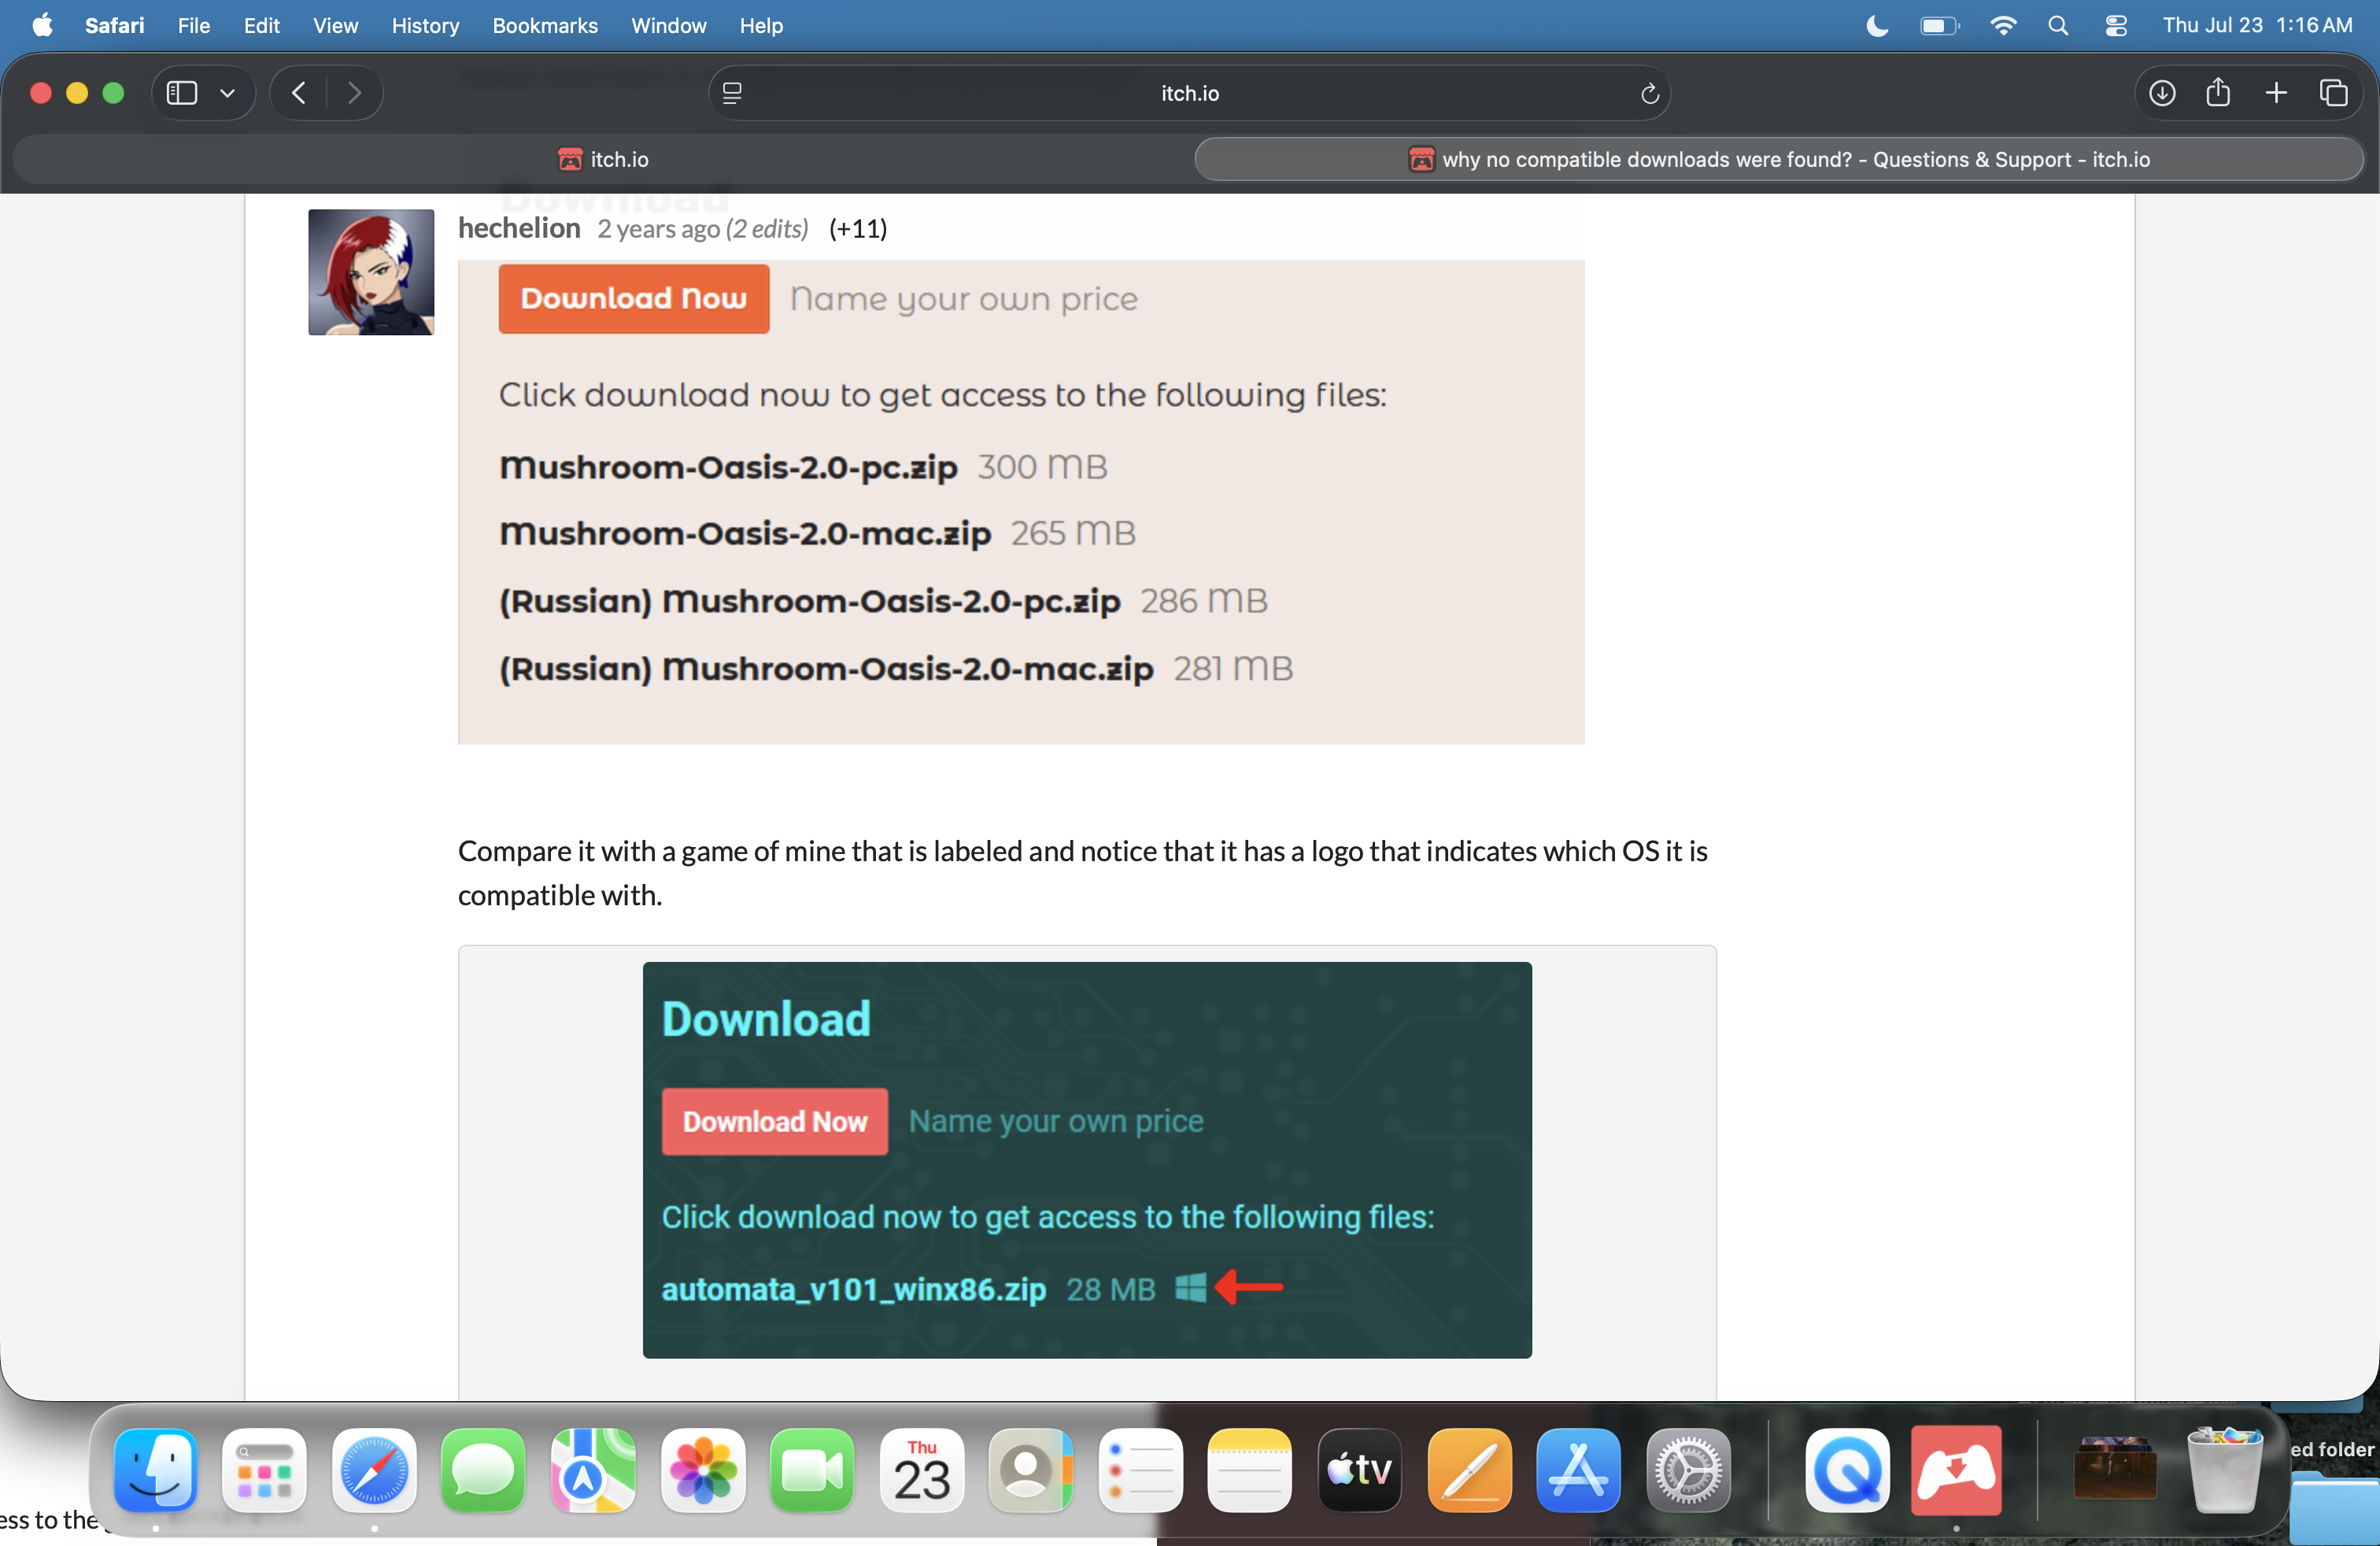This screenshot has width=2380, height=1546.
Task: Open the Apple menu
Action: pos(42,25)
